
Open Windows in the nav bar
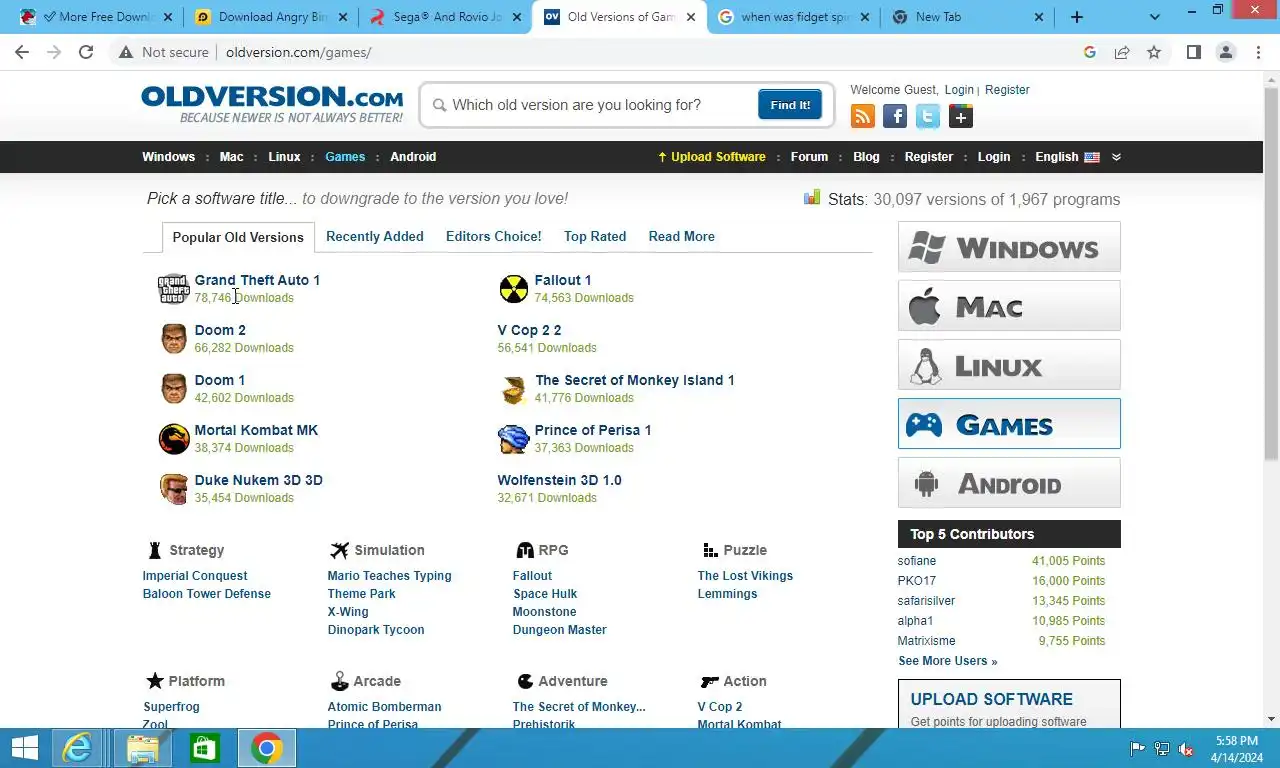point(168,157)
